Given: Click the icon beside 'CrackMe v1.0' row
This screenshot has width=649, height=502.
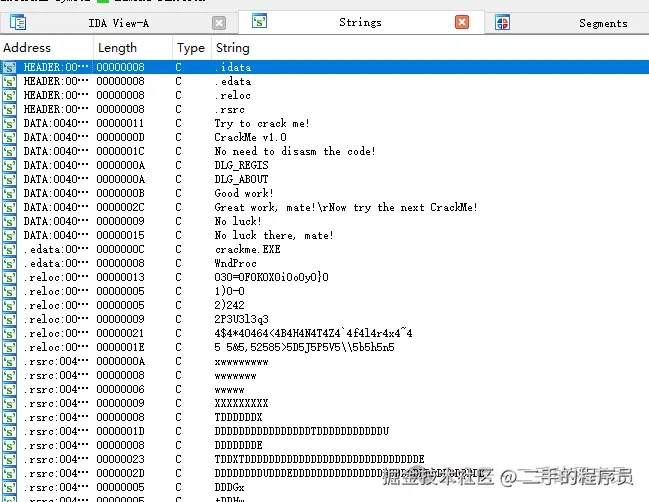Looking at the screenshot, I should 10,137.
